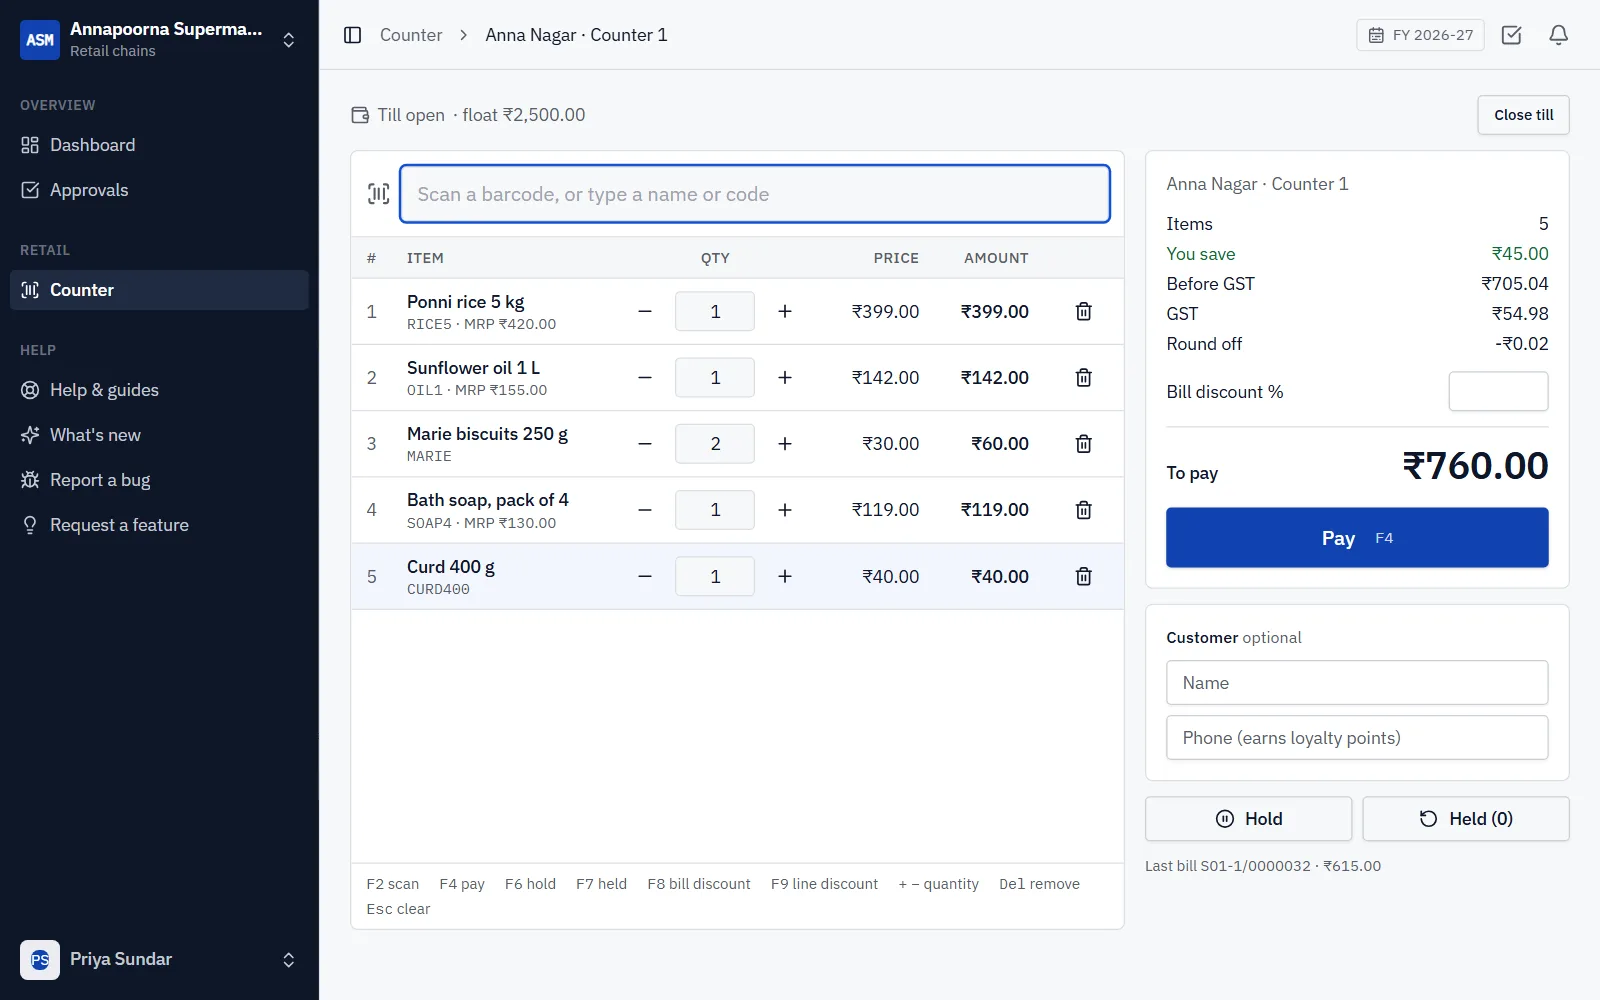Image resolution: width=1600 pixels, height=1000 pixels.
Task: Increase quantity of Marie biscuits 250 g
Action: click(785, 444)
